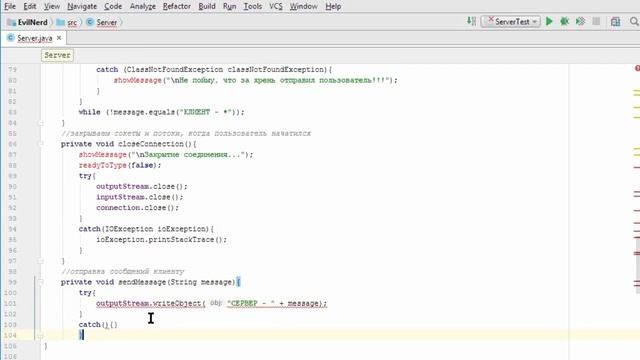
Task: Open the Window menu
Action: point(303,6)
